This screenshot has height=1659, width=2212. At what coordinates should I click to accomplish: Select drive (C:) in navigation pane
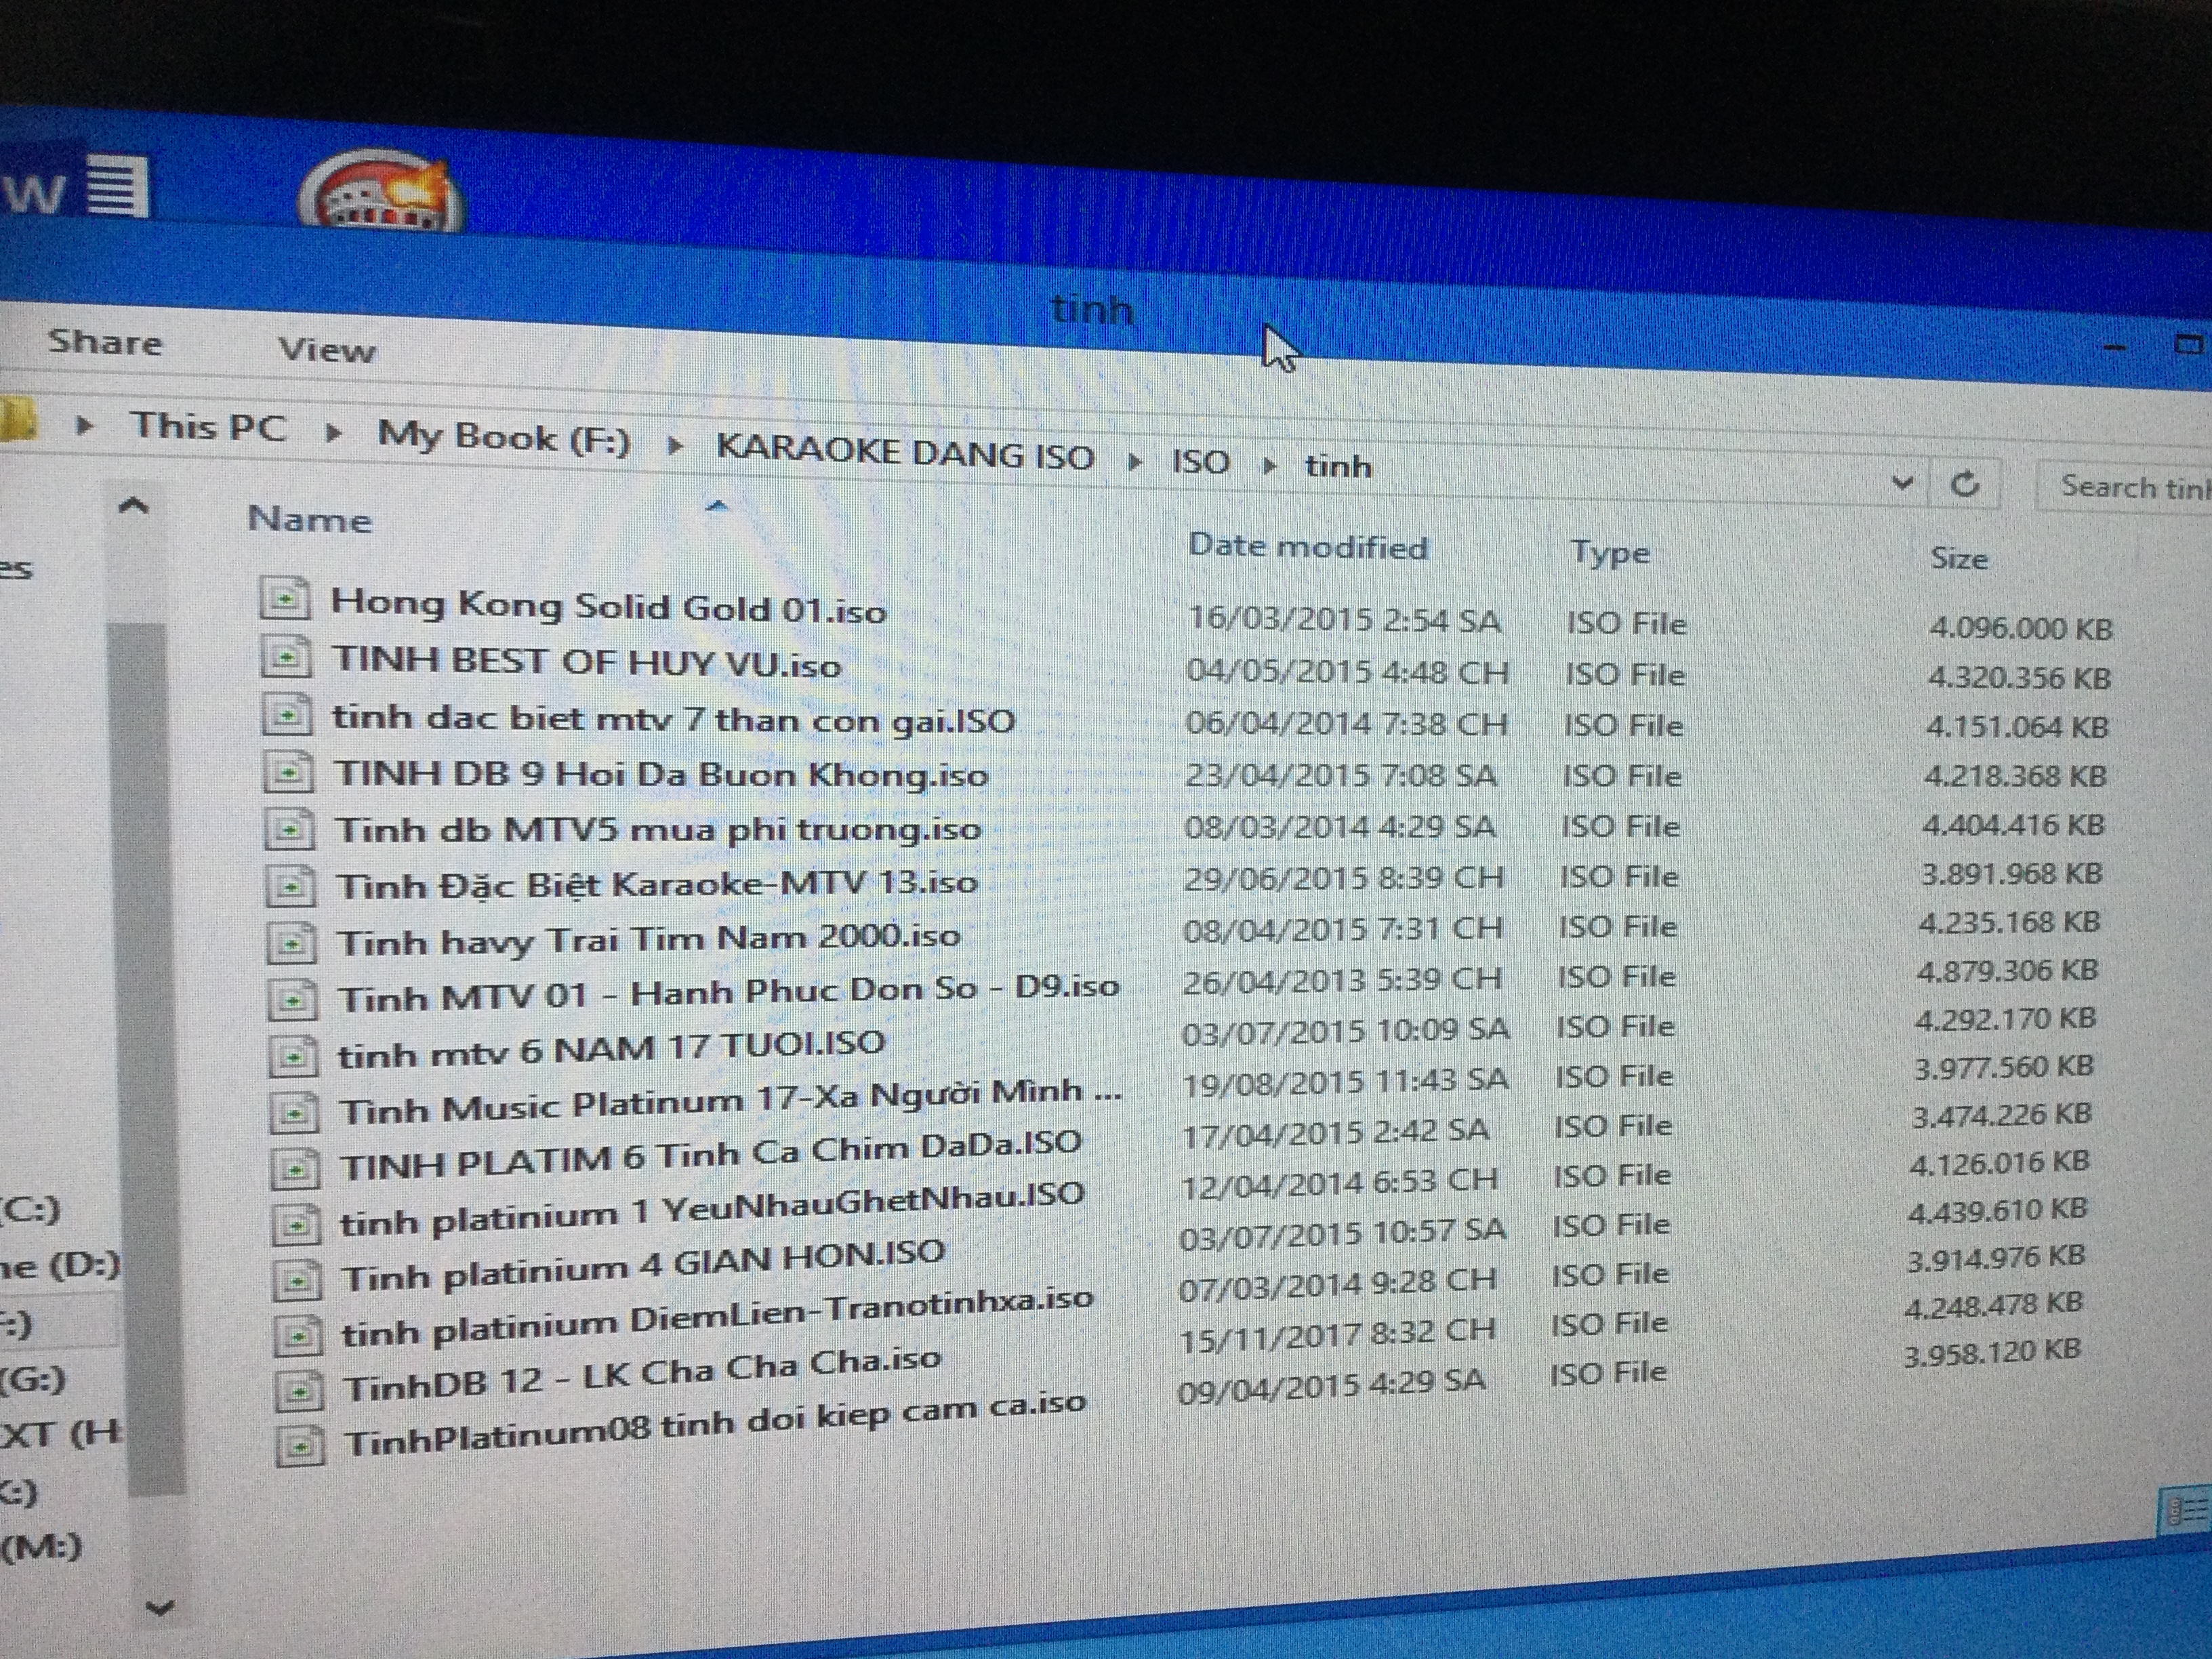(x=32, y=1210)
